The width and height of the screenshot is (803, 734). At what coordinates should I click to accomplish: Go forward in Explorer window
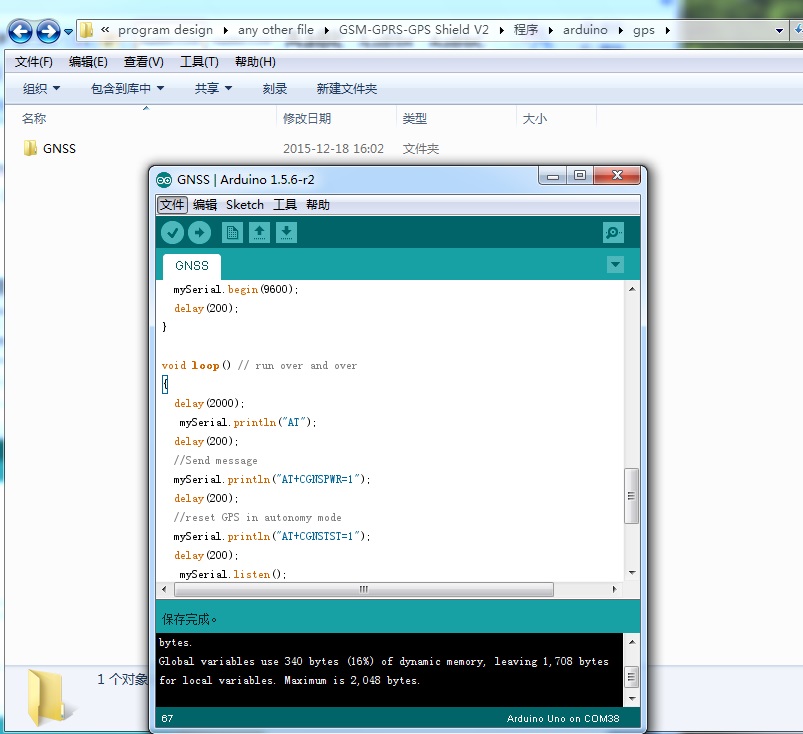click(x=48, y=31)
